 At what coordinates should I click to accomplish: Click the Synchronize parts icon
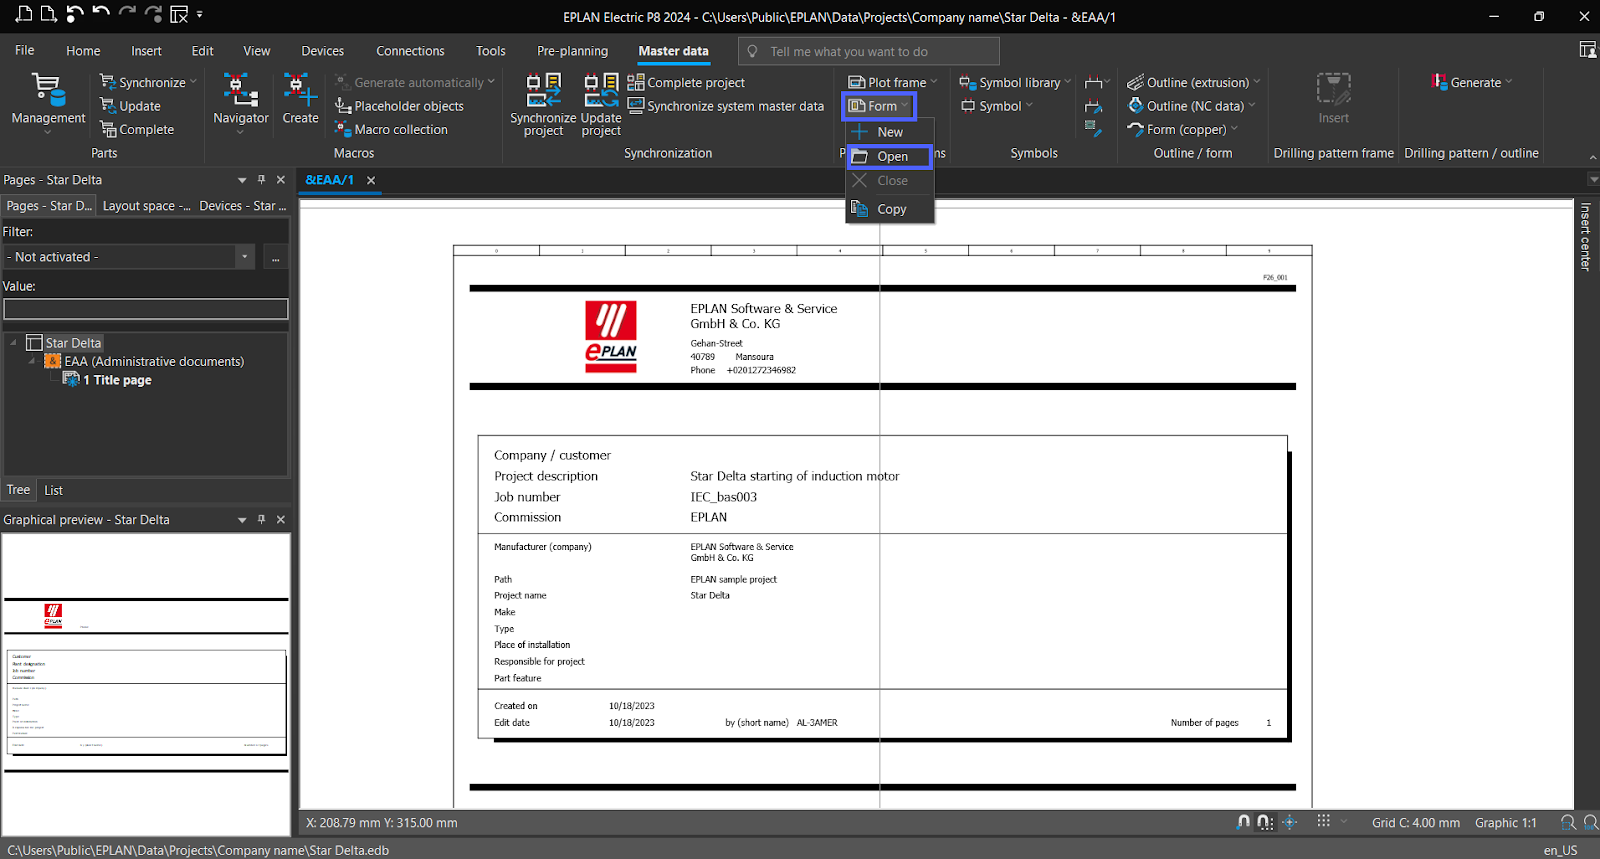pyautogui.click(x=108, y=82)
